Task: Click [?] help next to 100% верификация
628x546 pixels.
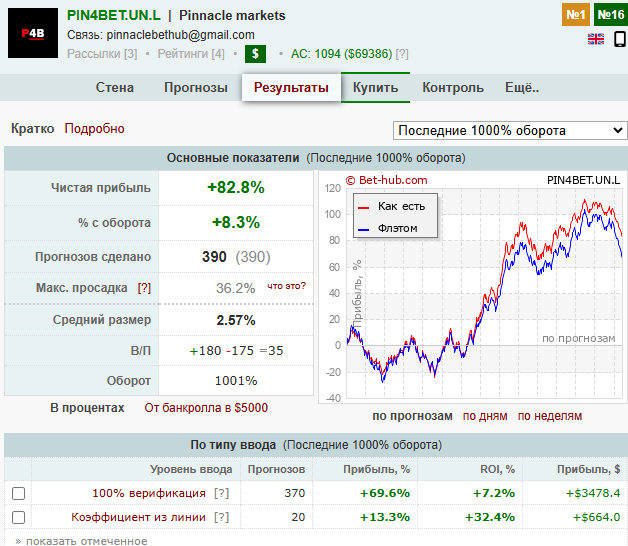Action: point(221,493)
